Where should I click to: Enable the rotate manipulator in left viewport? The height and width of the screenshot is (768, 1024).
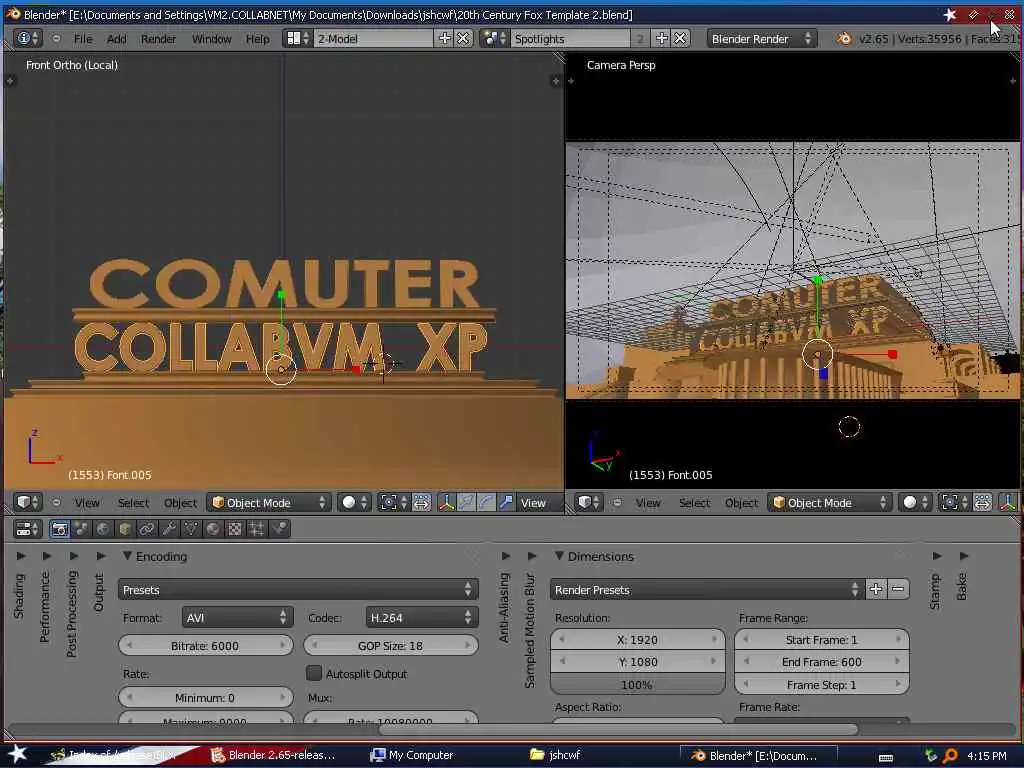coord(486,502)
